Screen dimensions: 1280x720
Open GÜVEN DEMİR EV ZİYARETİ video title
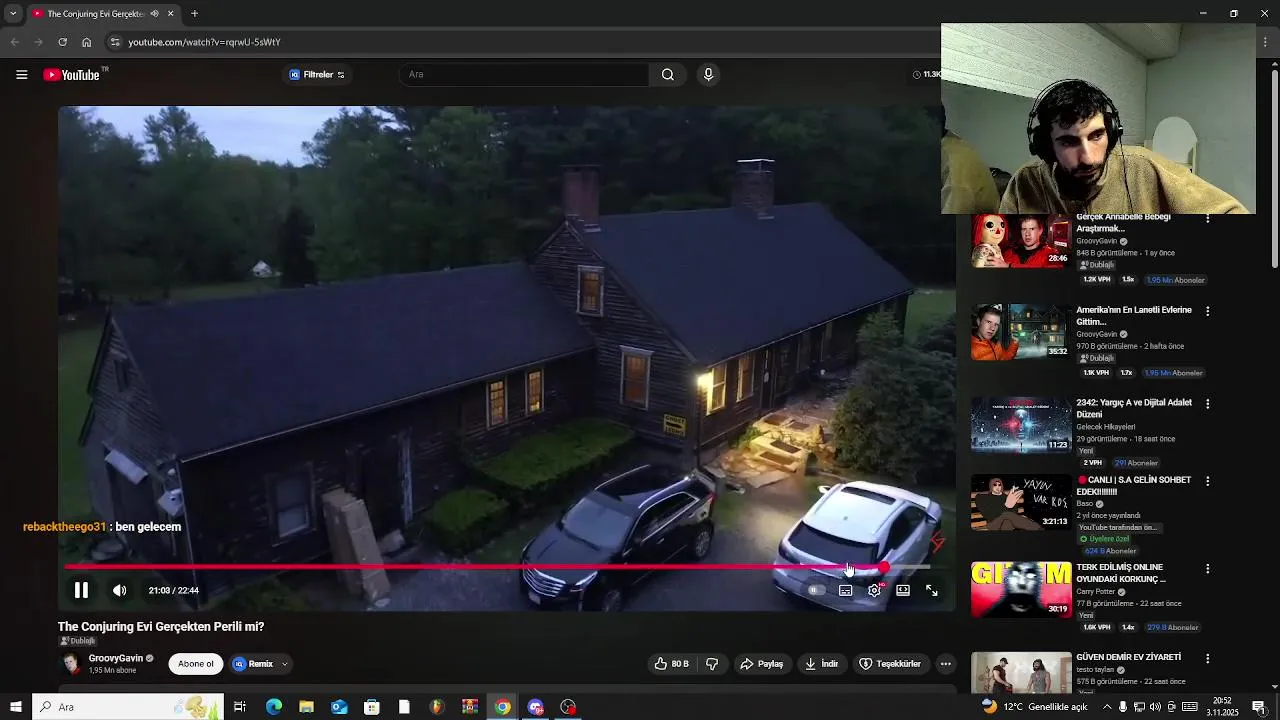pos(1129,657)
